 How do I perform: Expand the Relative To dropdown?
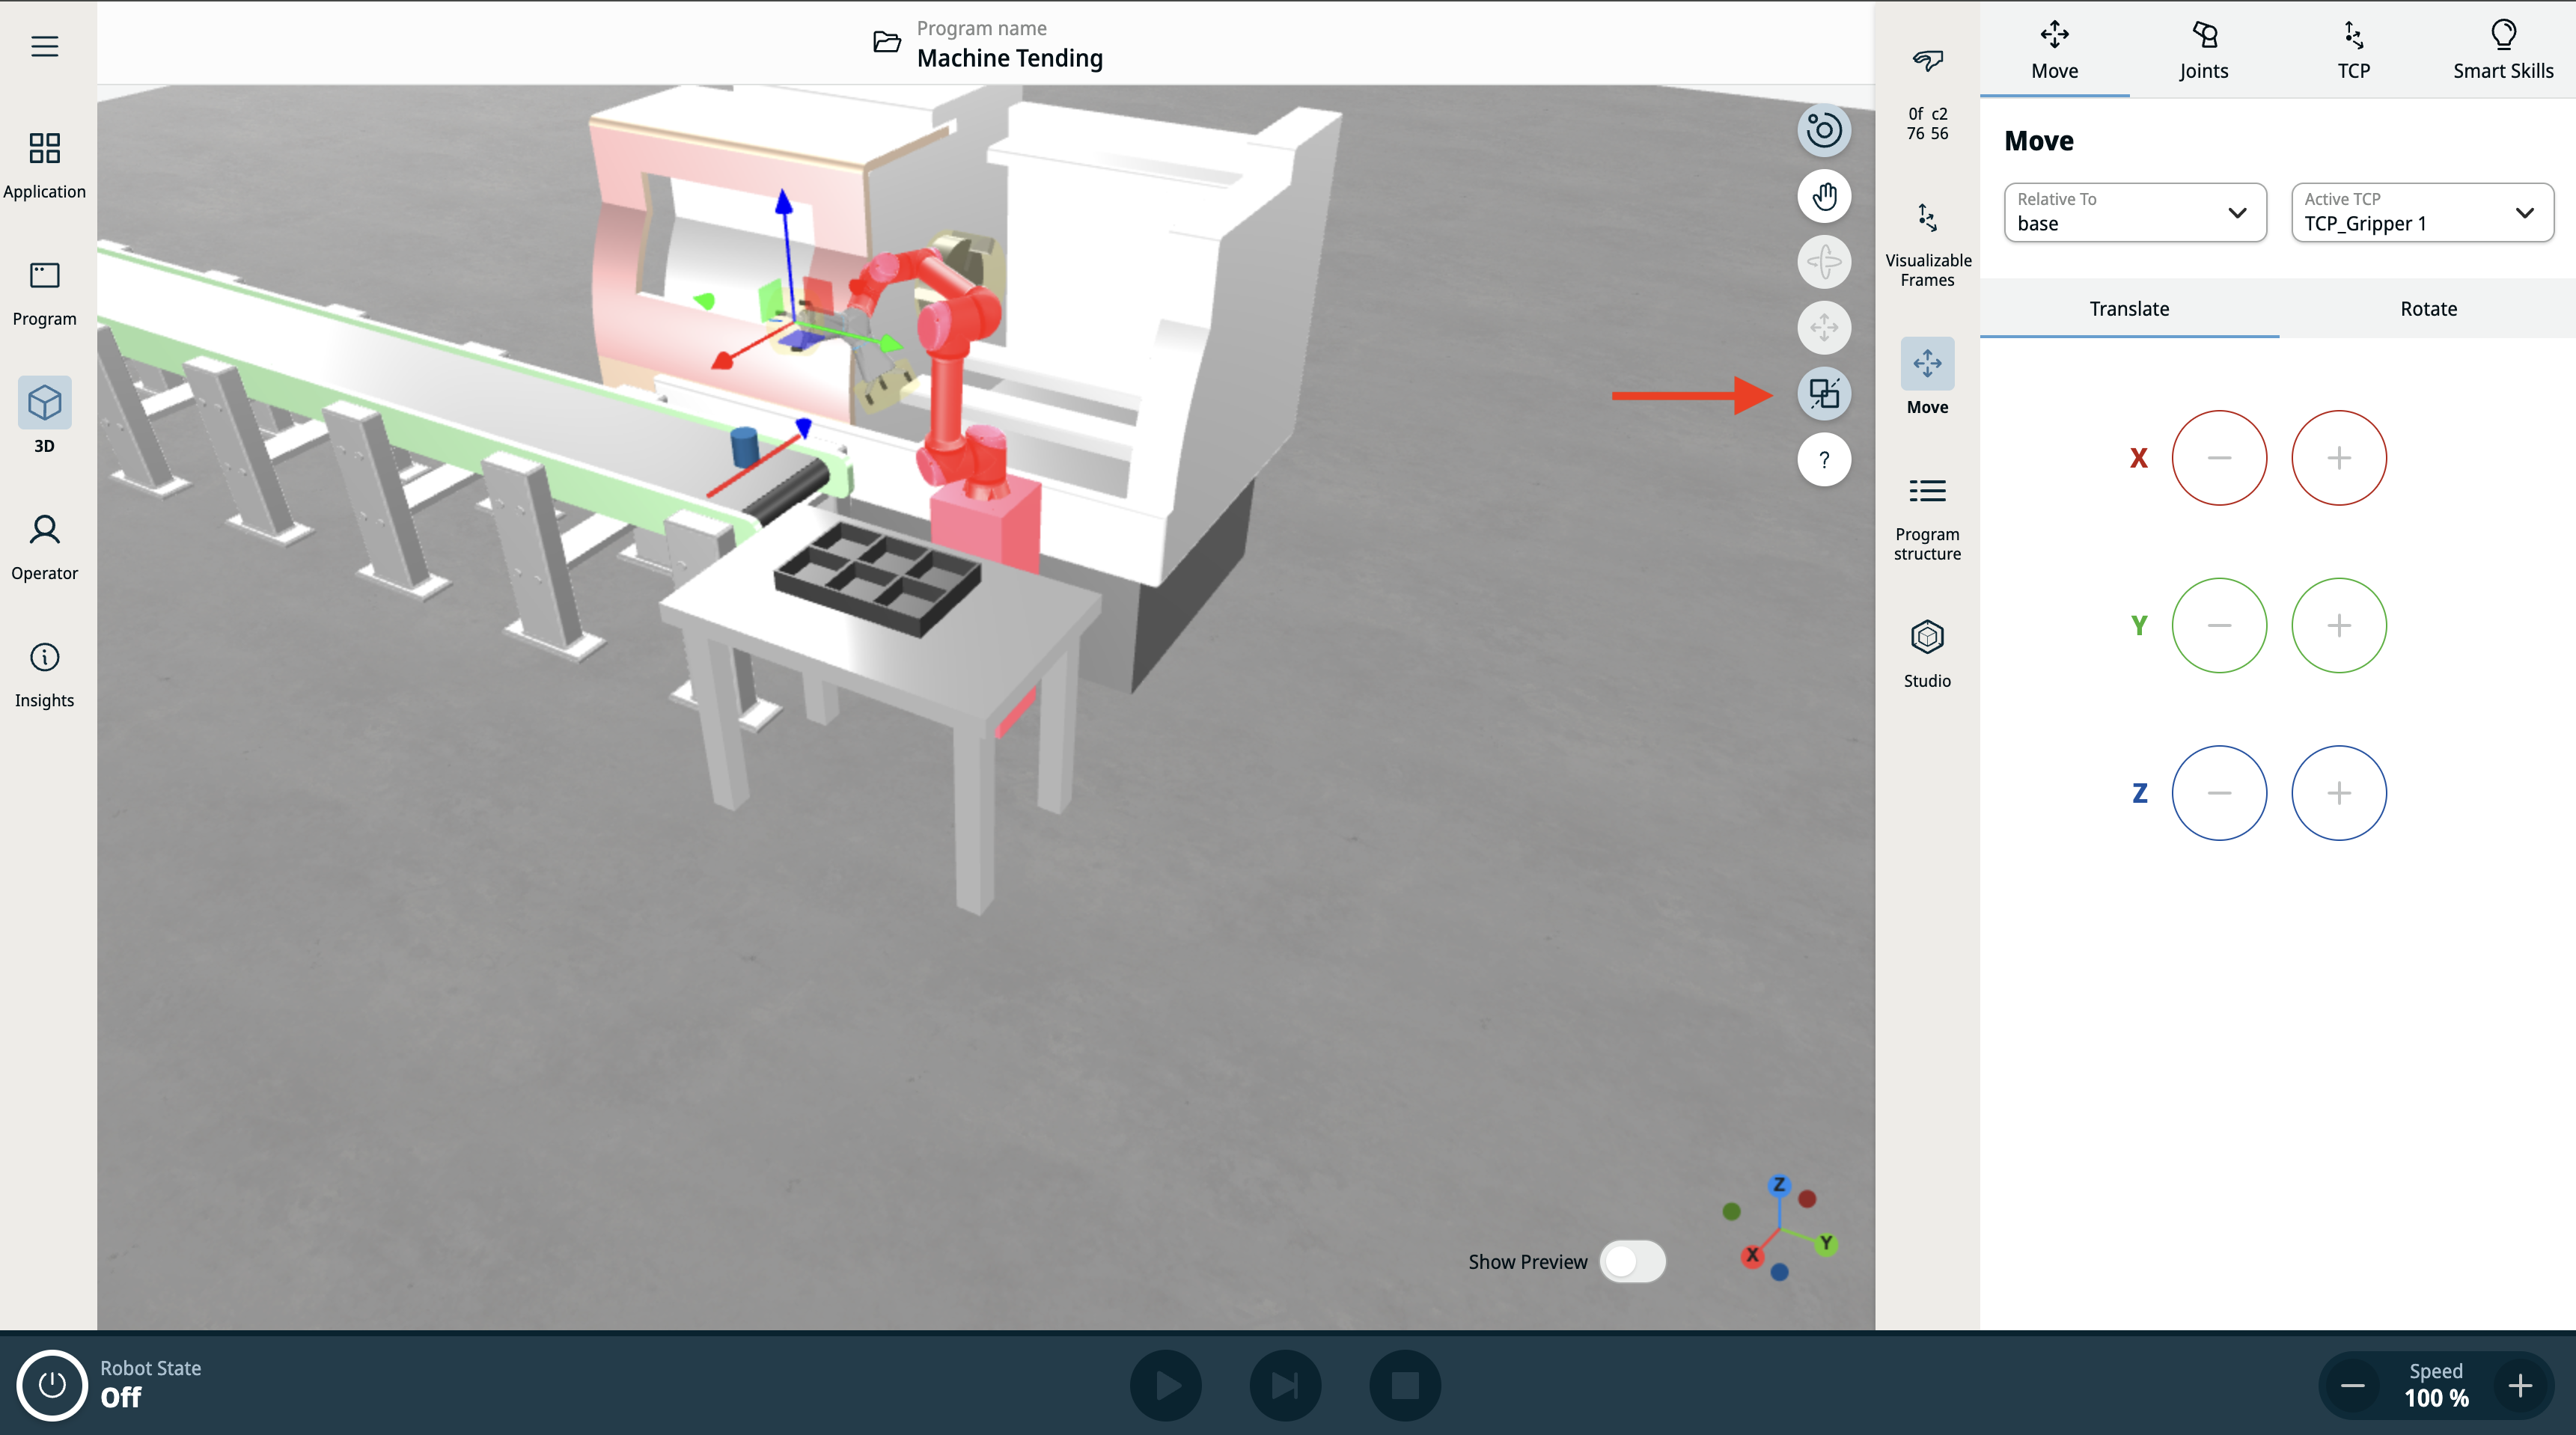pyautogui.click(x=2134, y=212)
